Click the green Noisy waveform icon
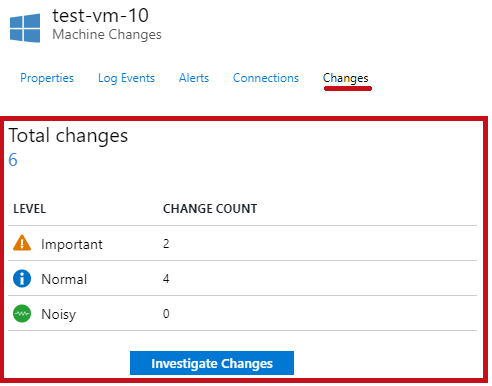The image size is (492, 386). pyautogui.click(x=22, y=314)
